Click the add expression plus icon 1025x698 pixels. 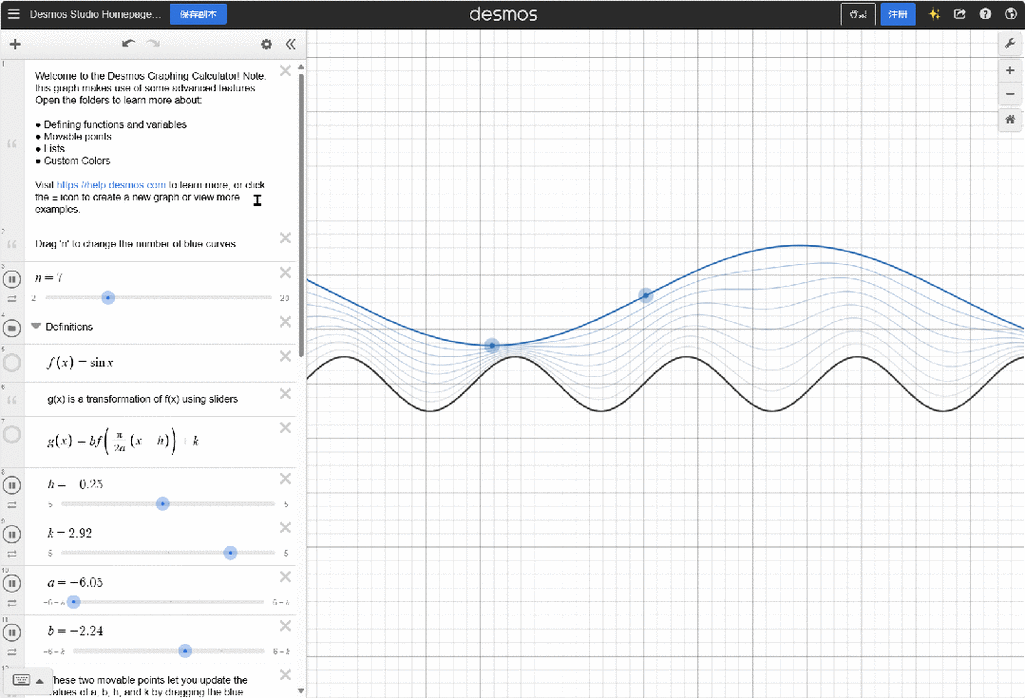click(15, 44)
